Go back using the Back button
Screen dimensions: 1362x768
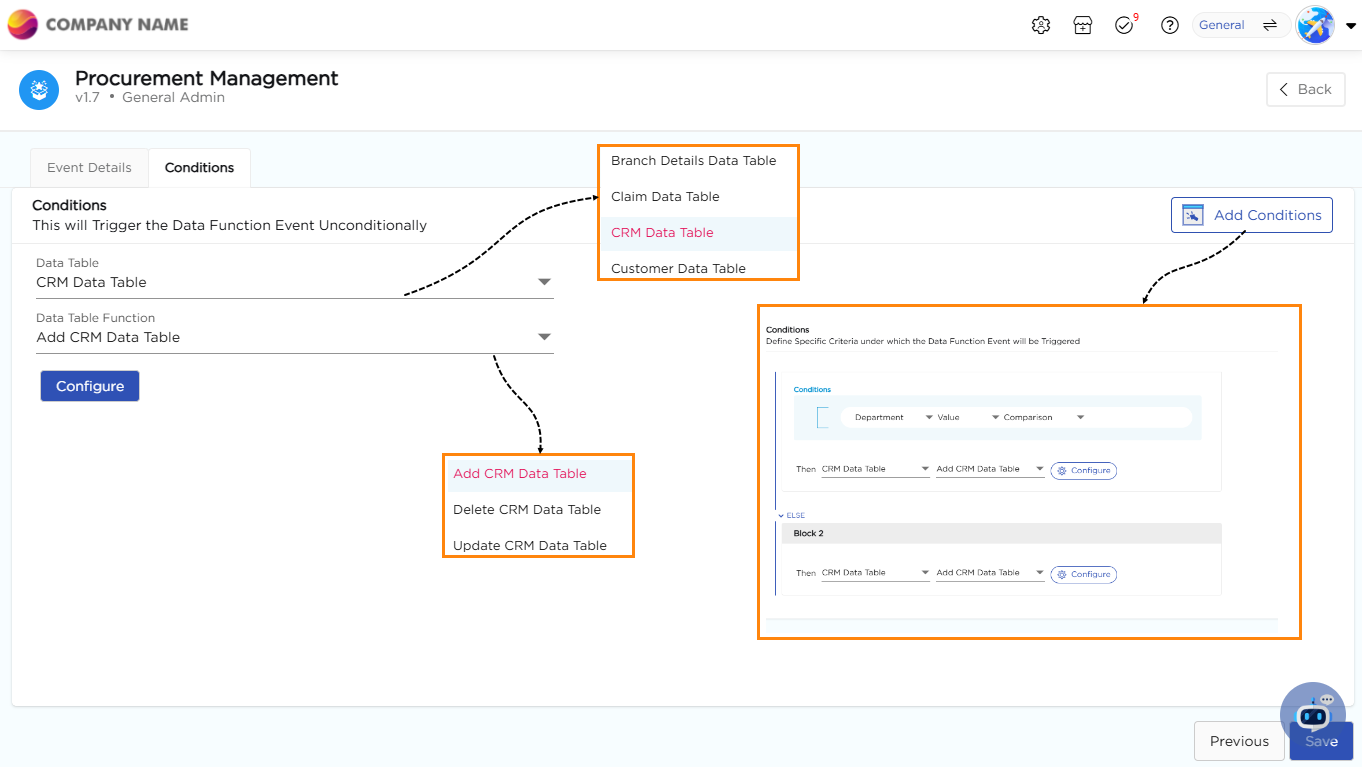point(1305,89)
